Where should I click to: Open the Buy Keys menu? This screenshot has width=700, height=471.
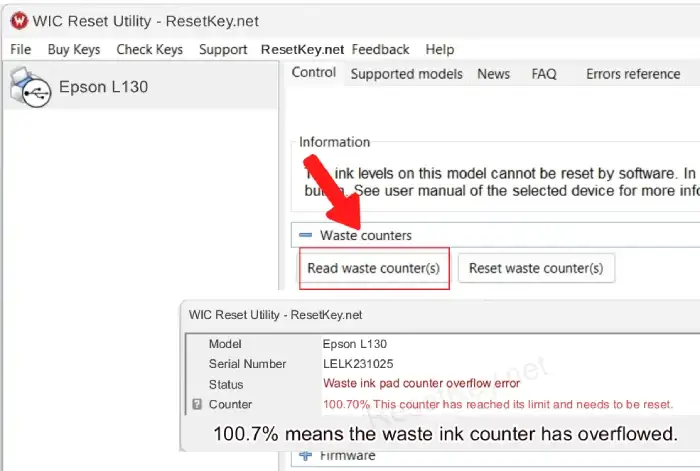(x=73, y=49)
